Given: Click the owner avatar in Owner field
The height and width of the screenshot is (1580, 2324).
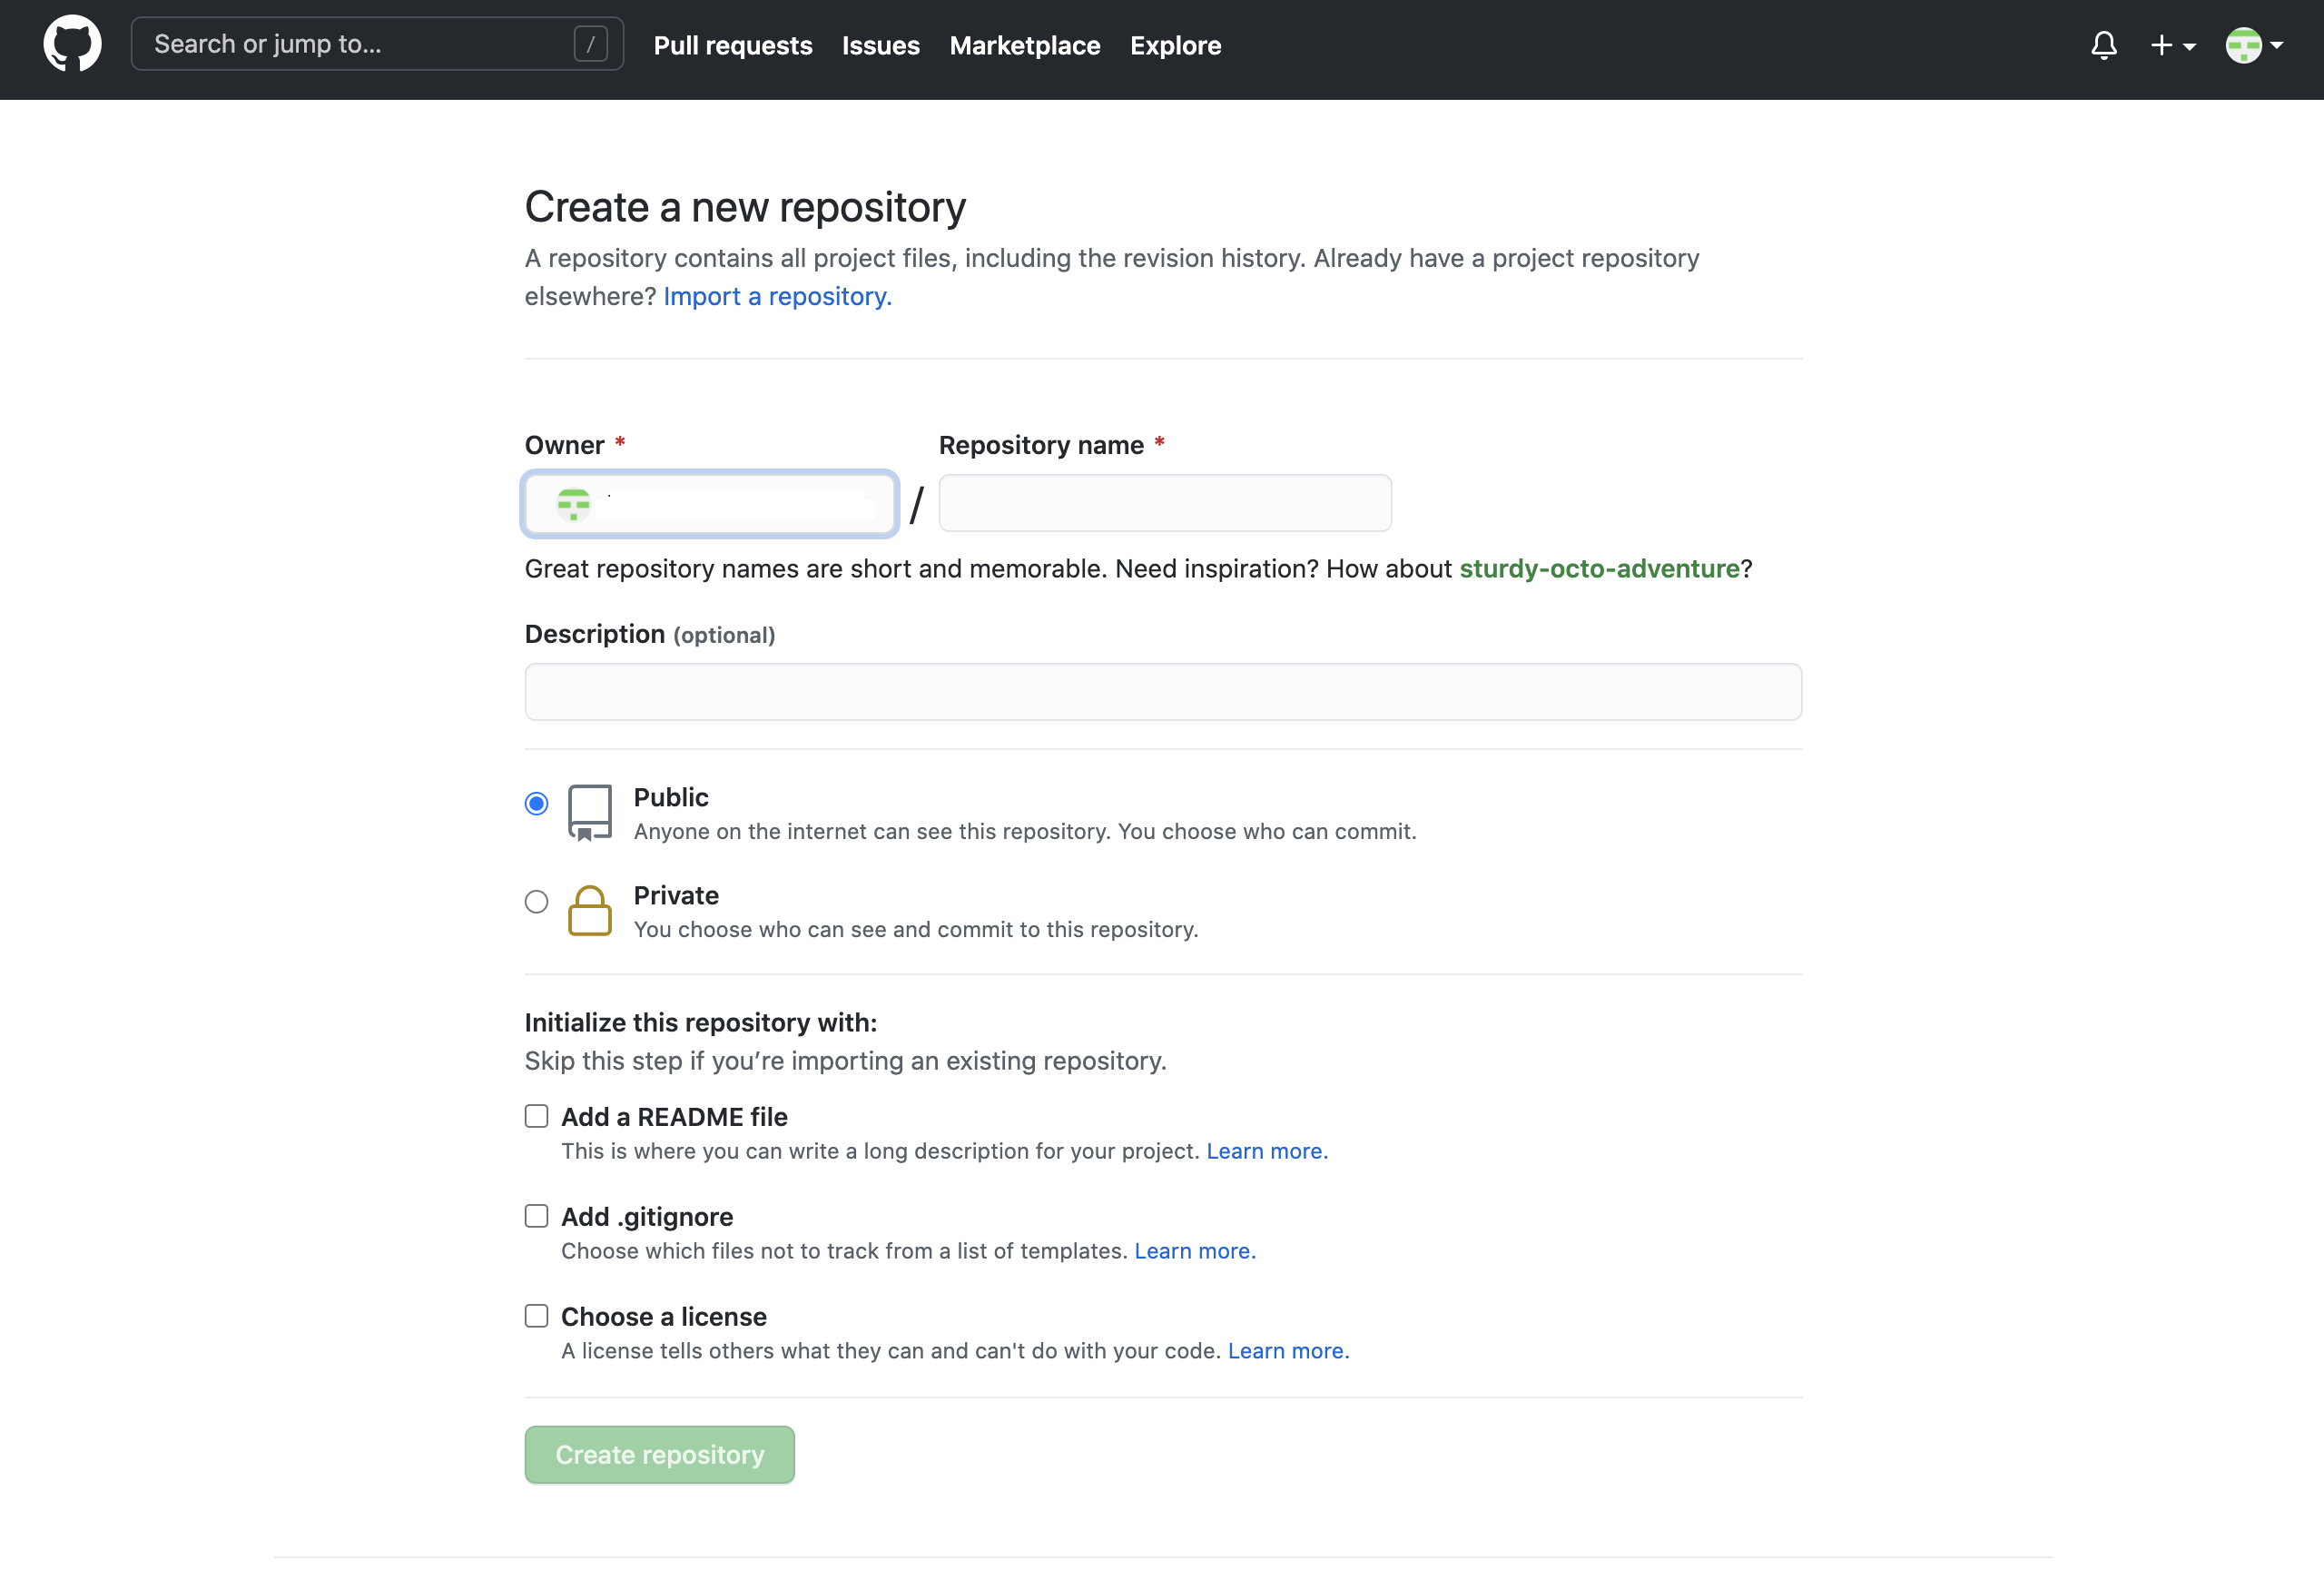Looking at the screenshot, I should 573,504.
